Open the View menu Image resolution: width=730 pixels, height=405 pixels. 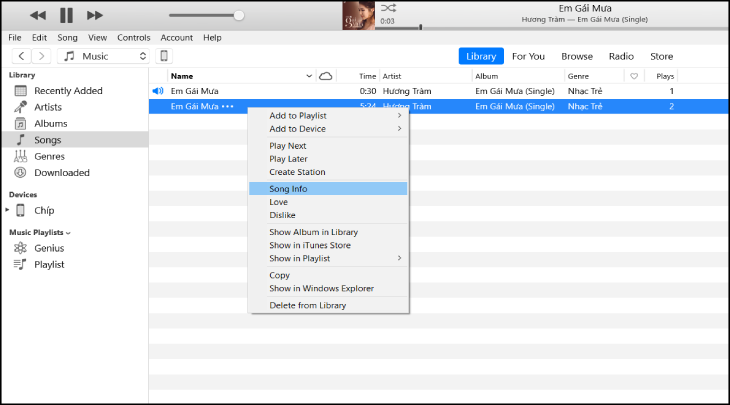pos(97,38)
